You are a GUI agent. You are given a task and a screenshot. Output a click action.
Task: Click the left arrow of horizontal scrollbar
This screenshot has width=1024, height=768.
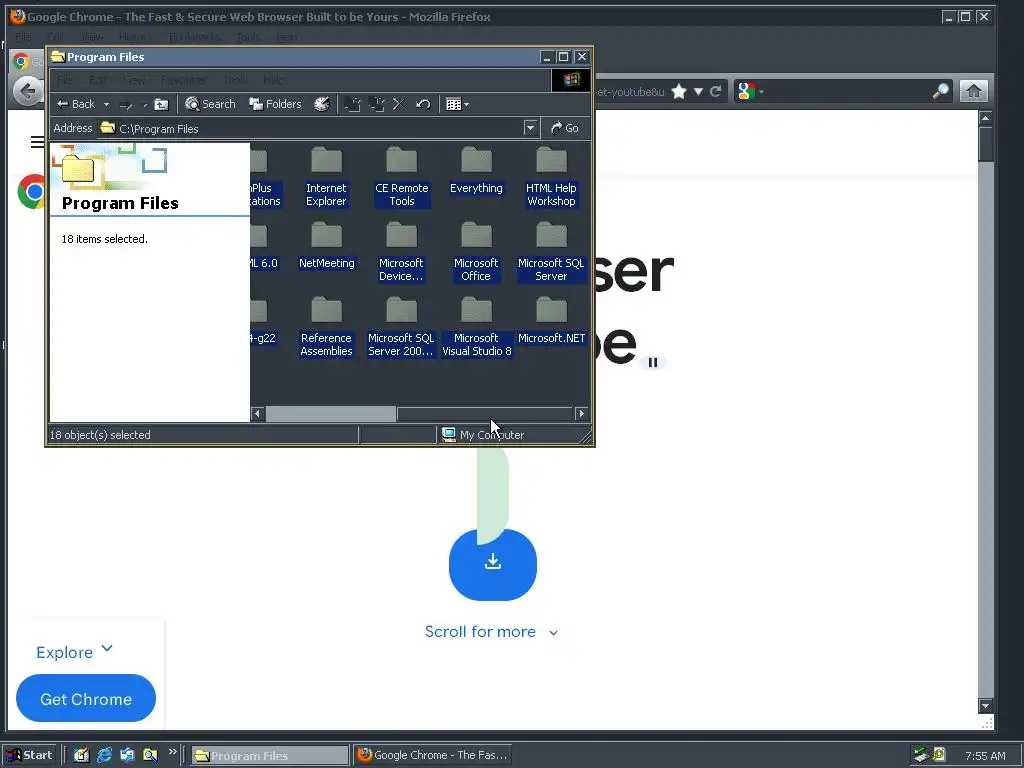coord(257,413)
